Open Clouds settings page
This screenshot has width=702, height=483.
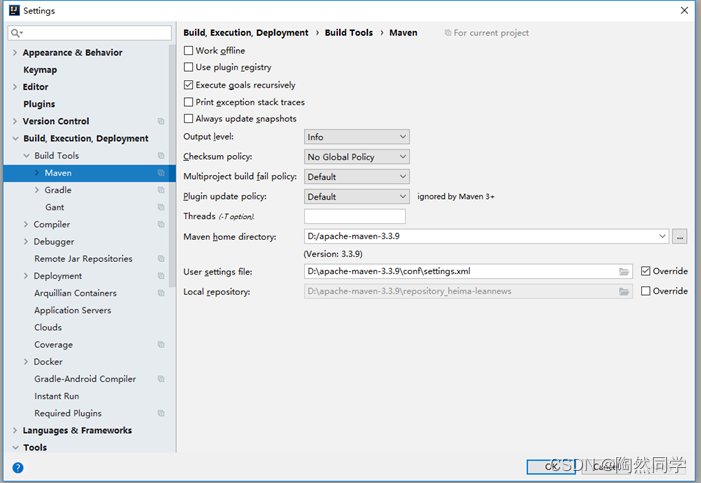48,327
